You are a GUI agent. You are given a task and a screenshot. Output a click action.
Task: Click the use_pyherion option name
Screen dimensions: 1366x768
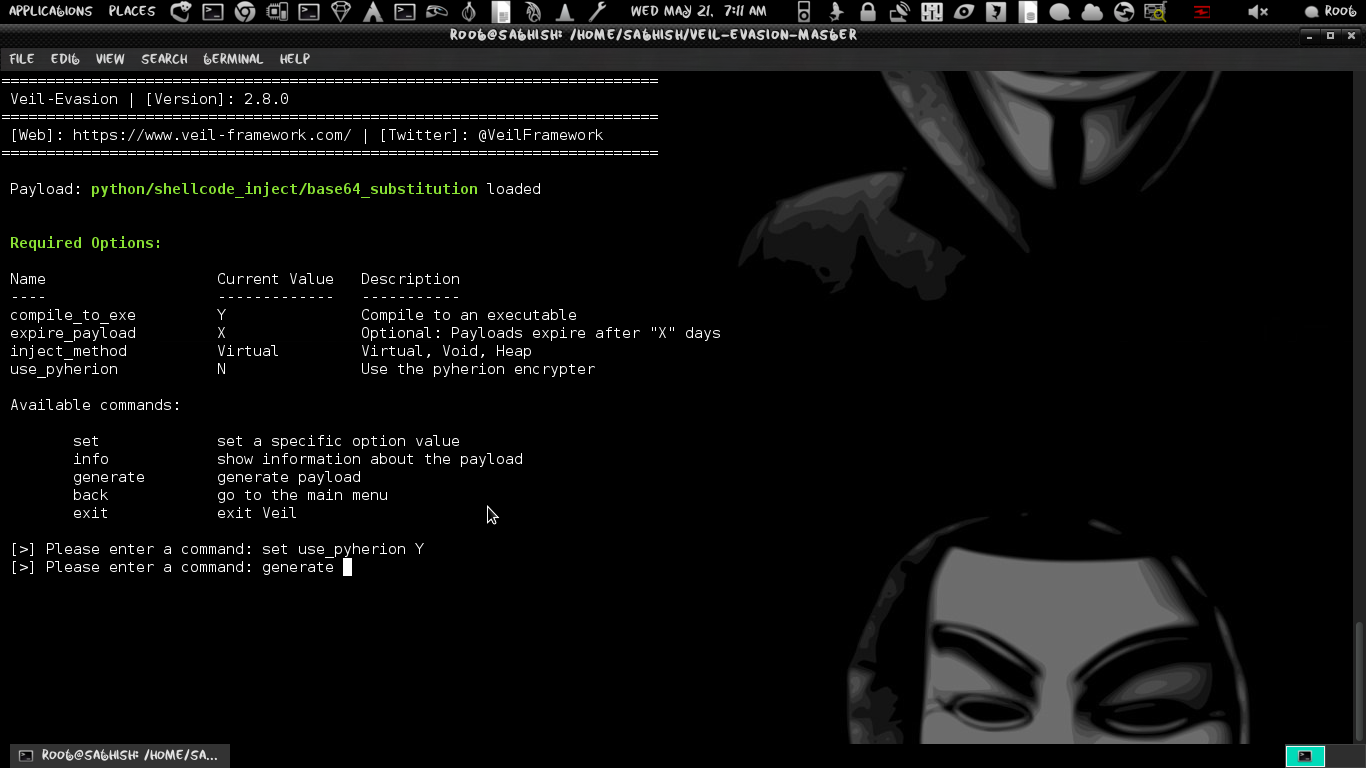click(x=64, y=369)
